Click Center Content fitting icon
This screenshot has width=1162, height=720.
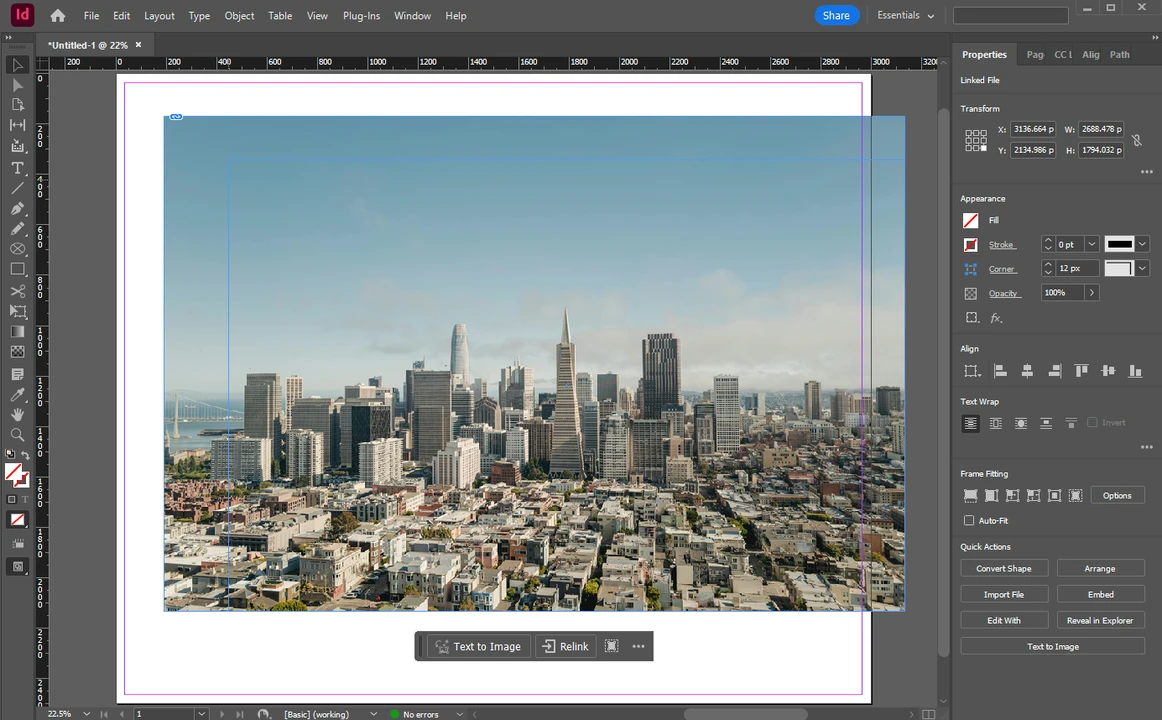[1055, 496]
